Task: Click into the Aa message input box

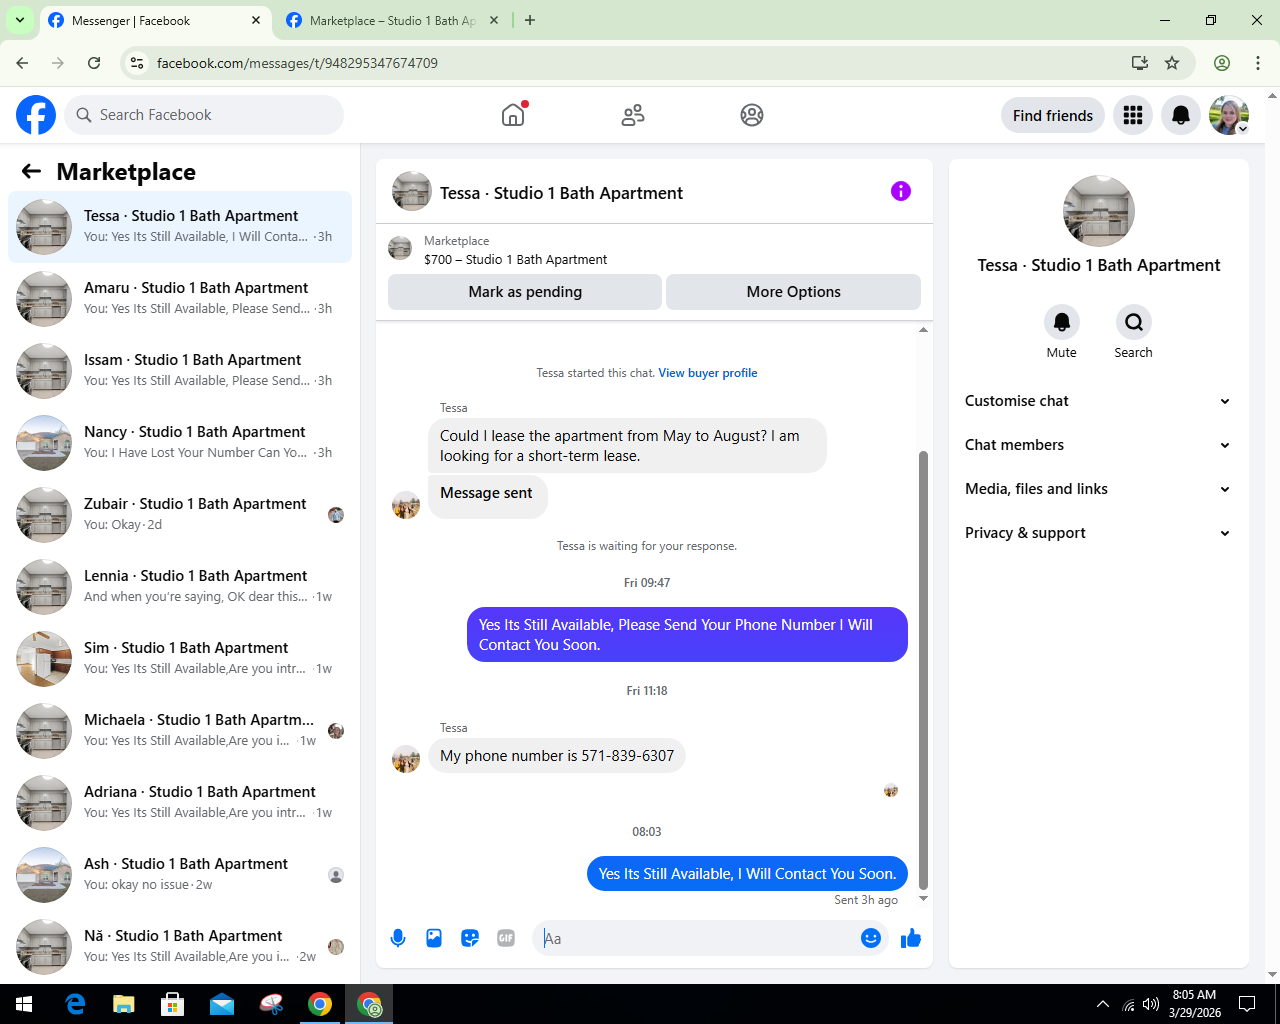Action: 697,938
